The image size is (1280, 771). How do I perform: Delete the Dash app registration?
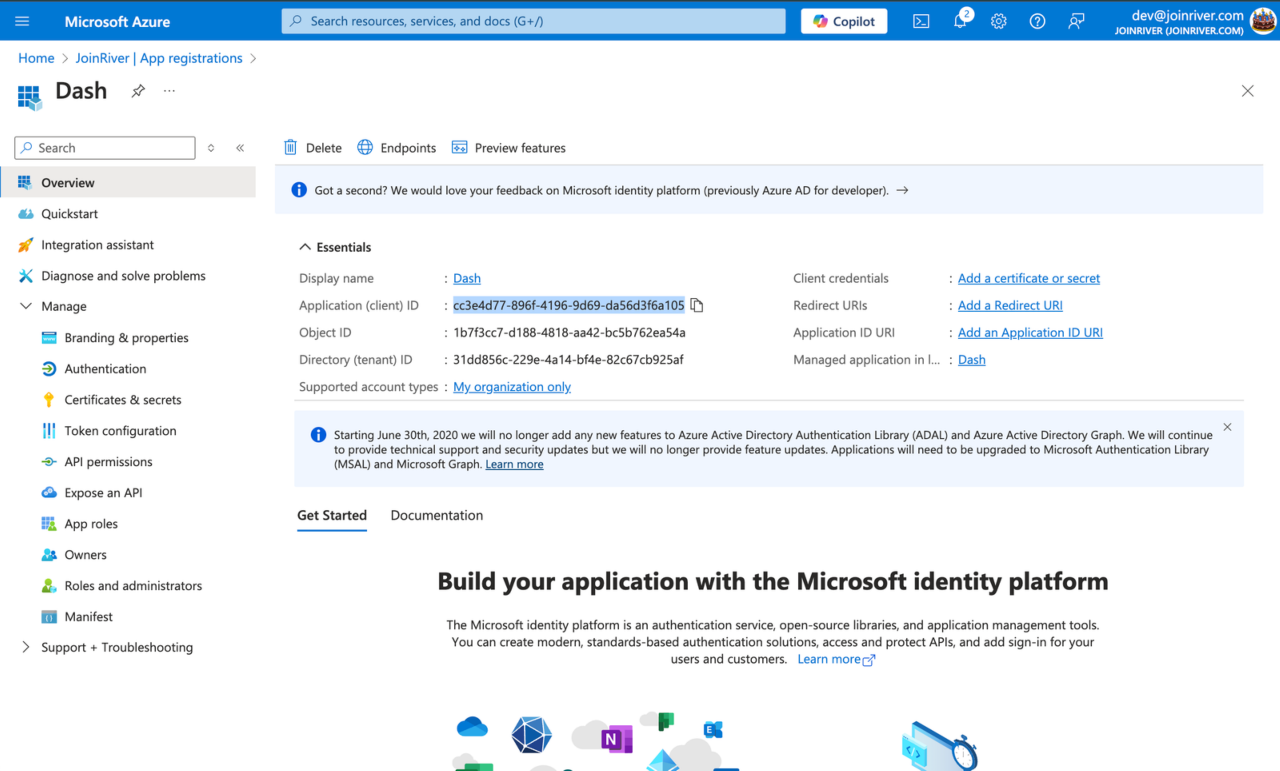click(312, 147)
